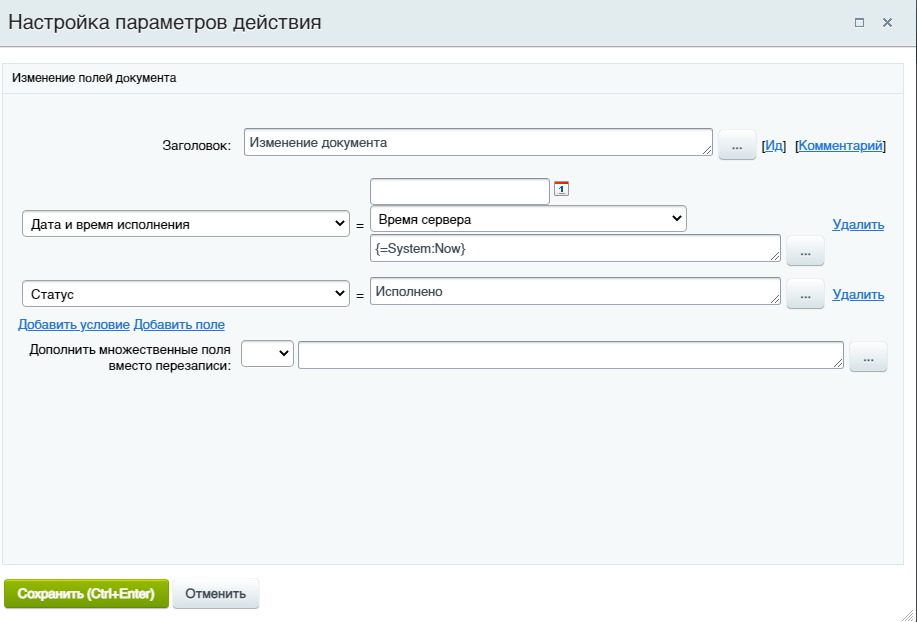Viewport: 917px width, 622px height.
Task: Click the ellipsis button beside the Заголовок field
Action: pos(737,144)
